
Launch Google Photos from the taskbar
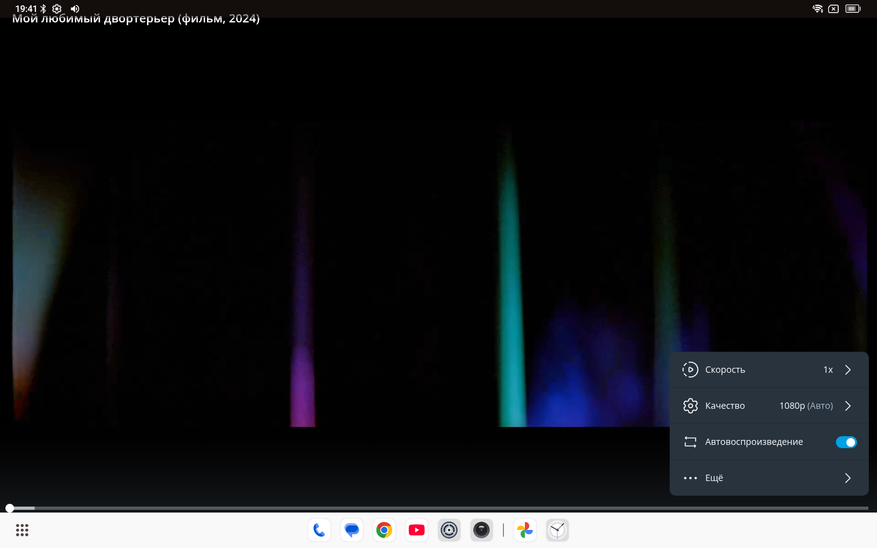coord(525,530)
